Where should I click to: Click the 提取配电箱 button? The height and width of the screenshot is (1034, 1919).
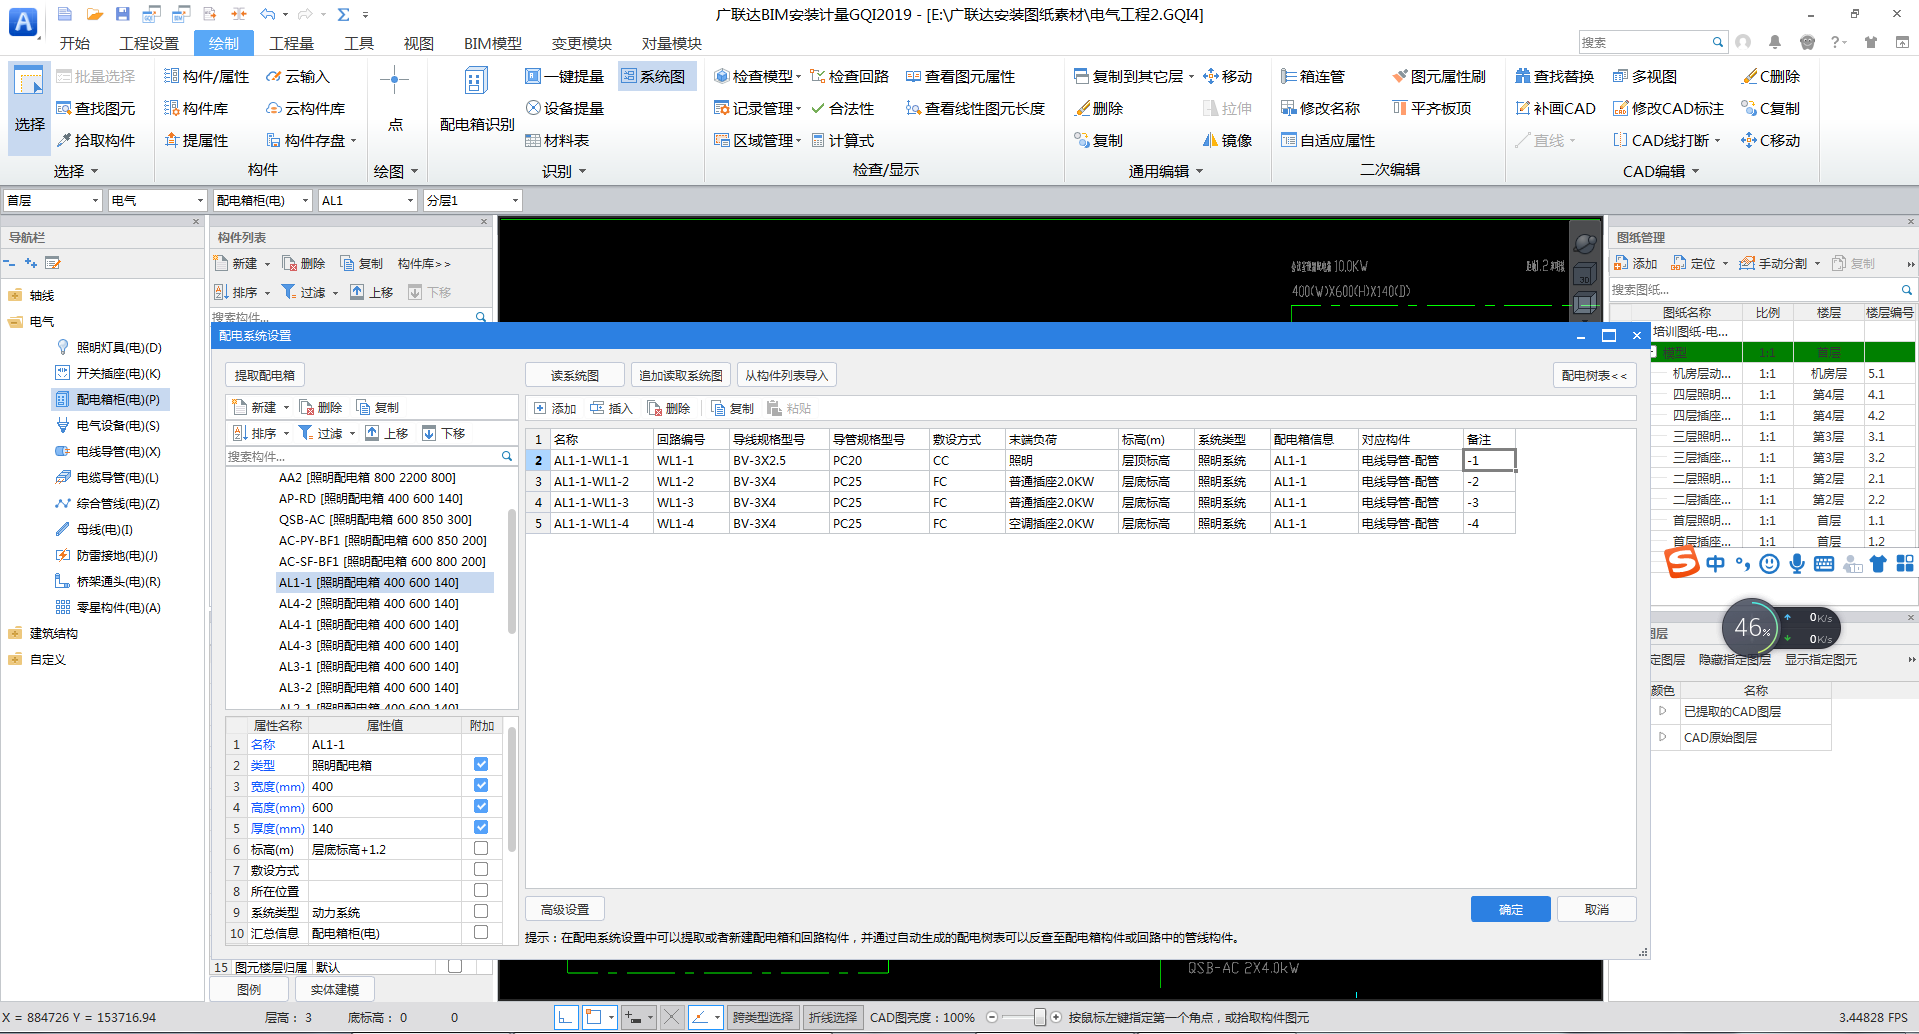coord(265,375)
